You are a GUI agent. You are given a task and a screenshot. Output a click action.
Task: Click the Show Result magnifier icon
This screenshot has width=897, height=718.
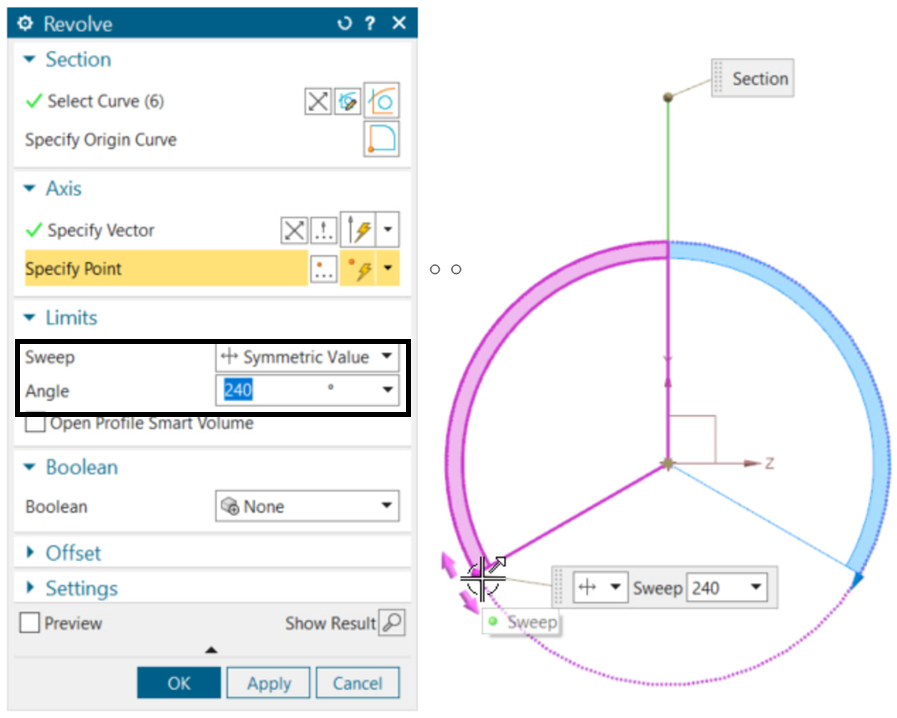tap(392, 622)
